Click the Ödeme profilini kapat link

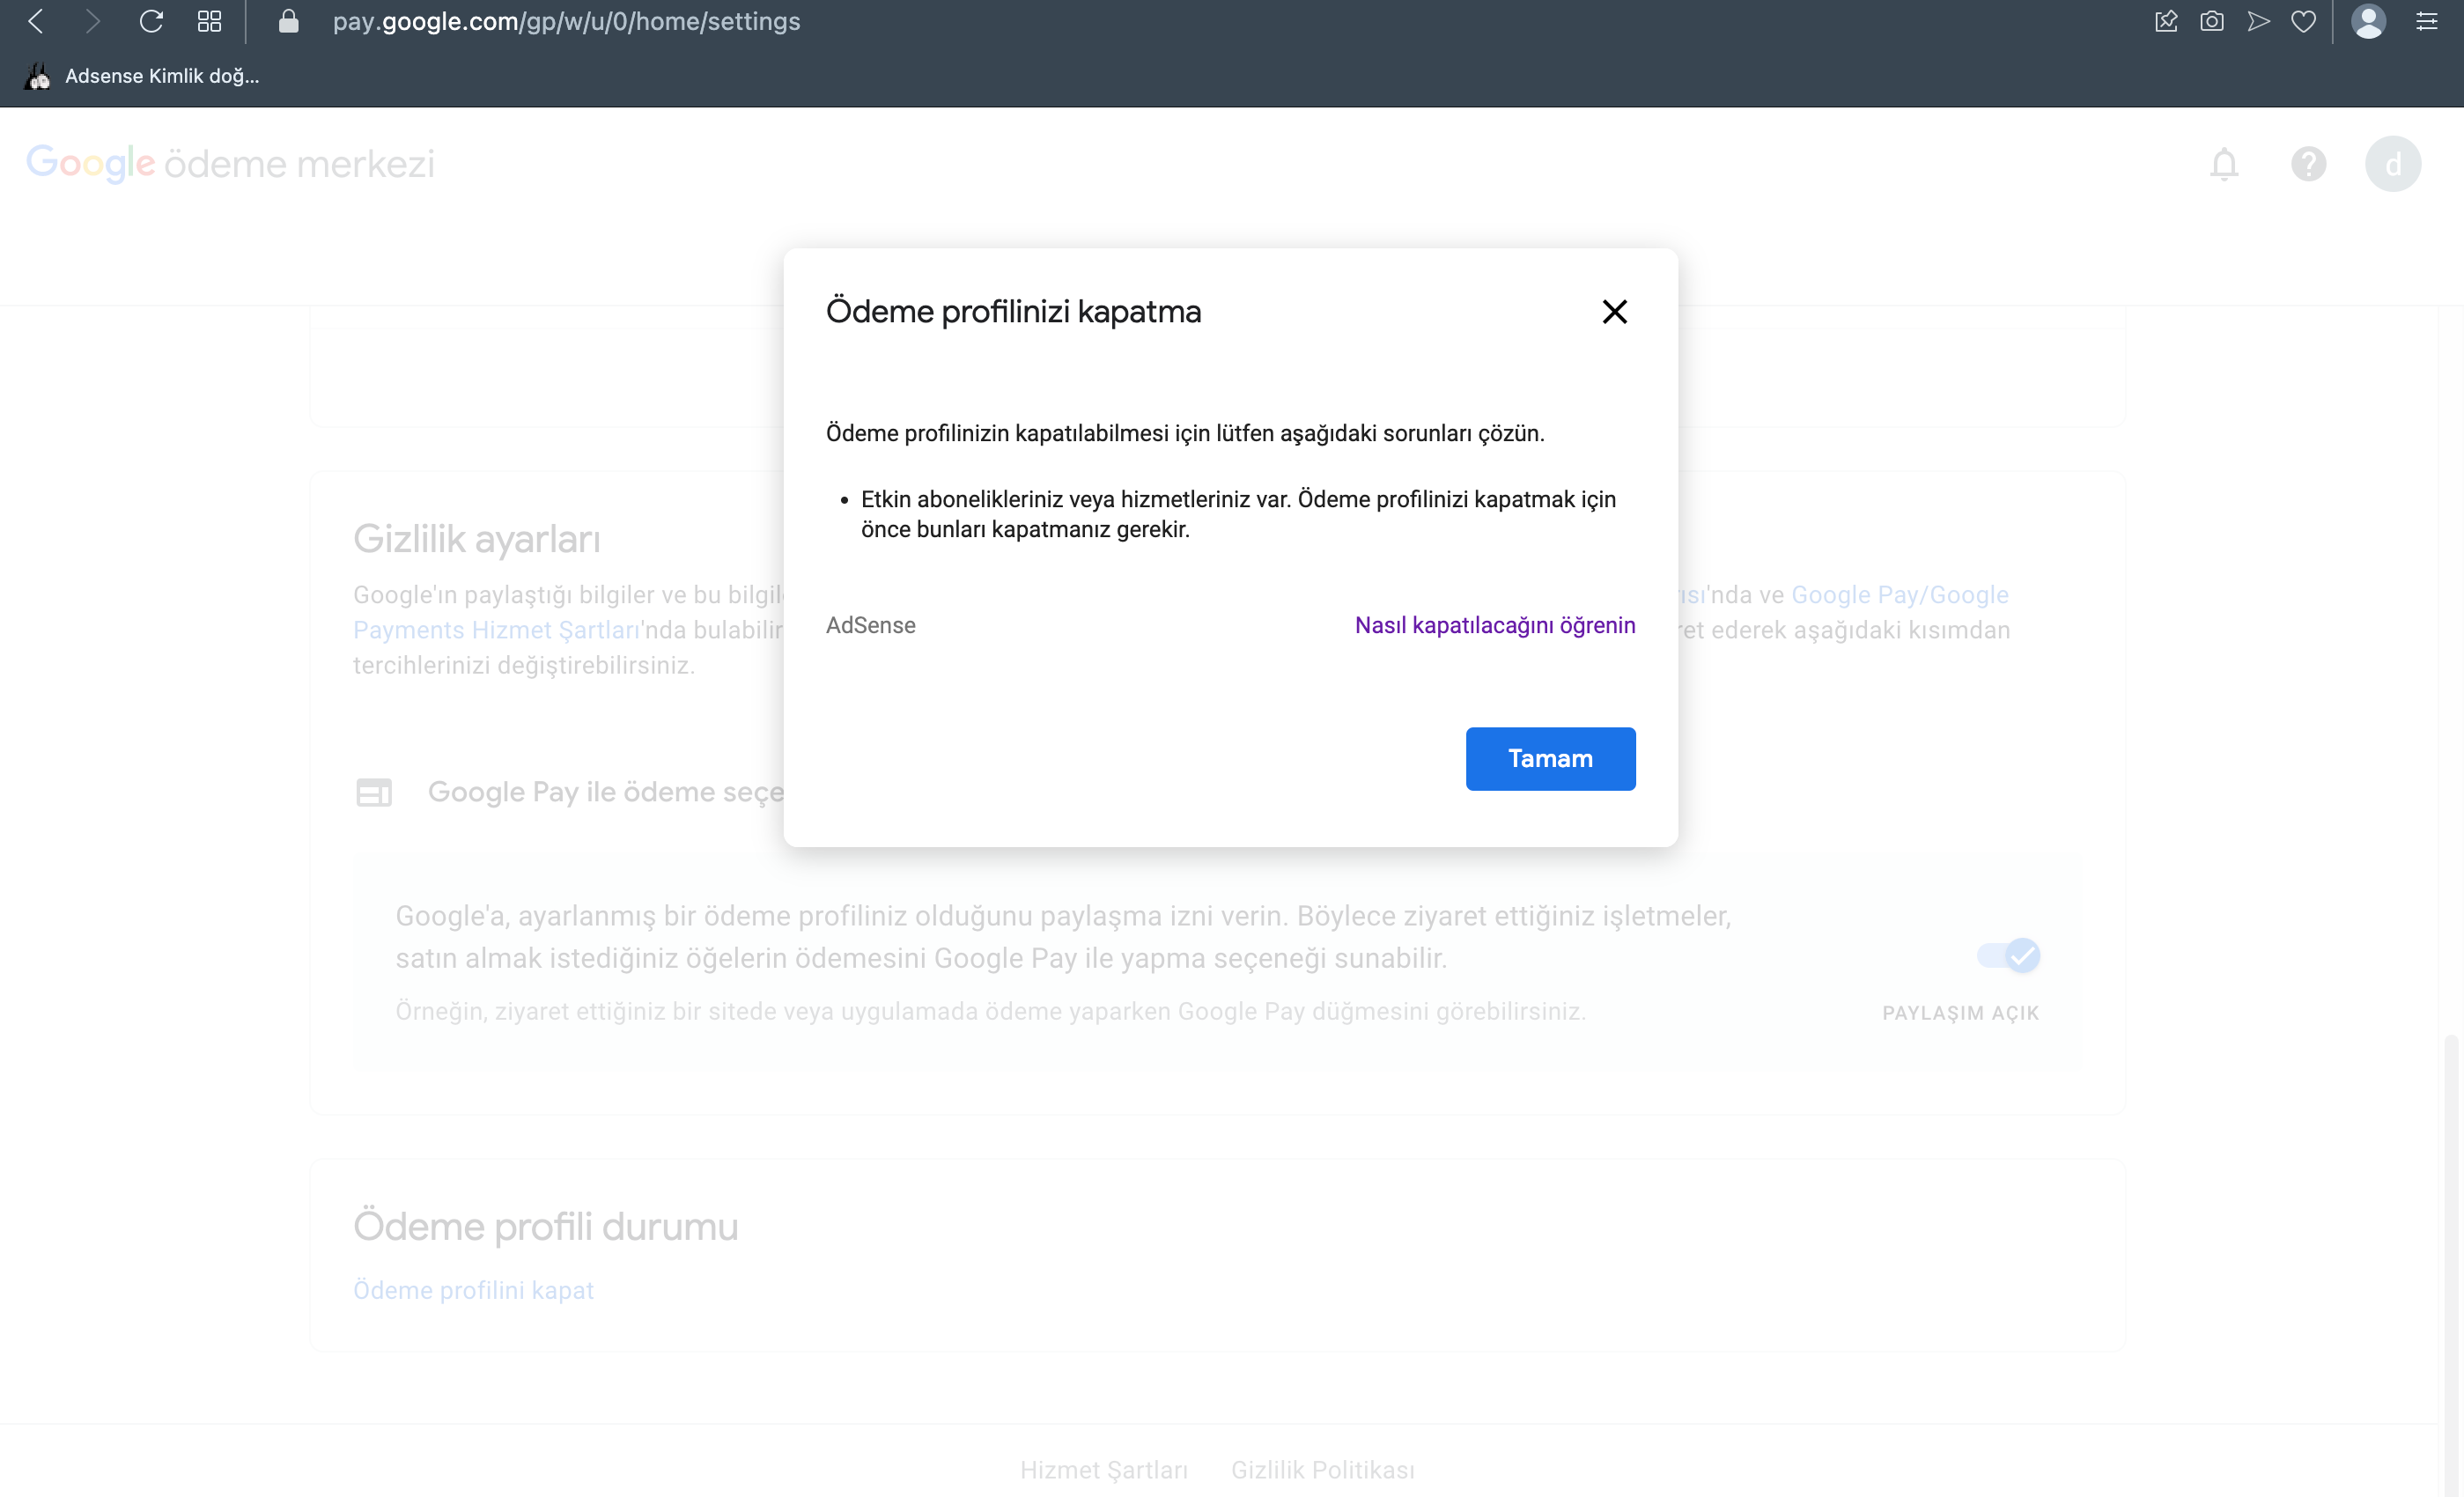(474, 1290)
